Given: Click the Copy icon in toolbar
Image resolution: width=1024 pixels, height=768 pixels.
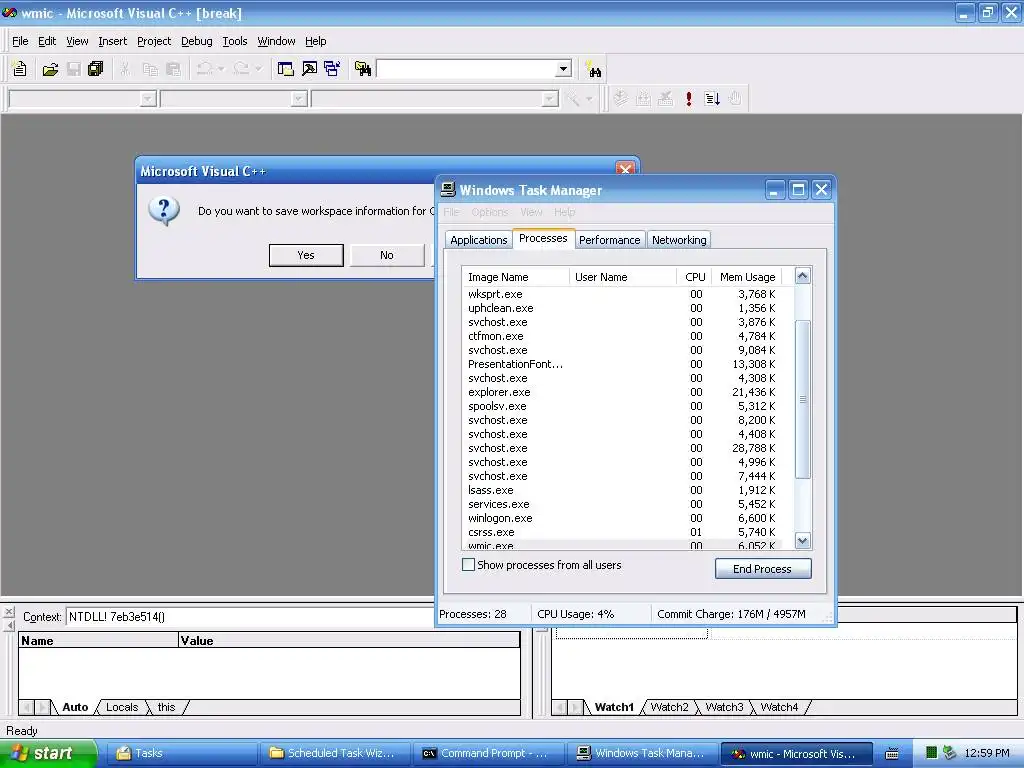Looking at the screenshot, I should coord(150,69).
